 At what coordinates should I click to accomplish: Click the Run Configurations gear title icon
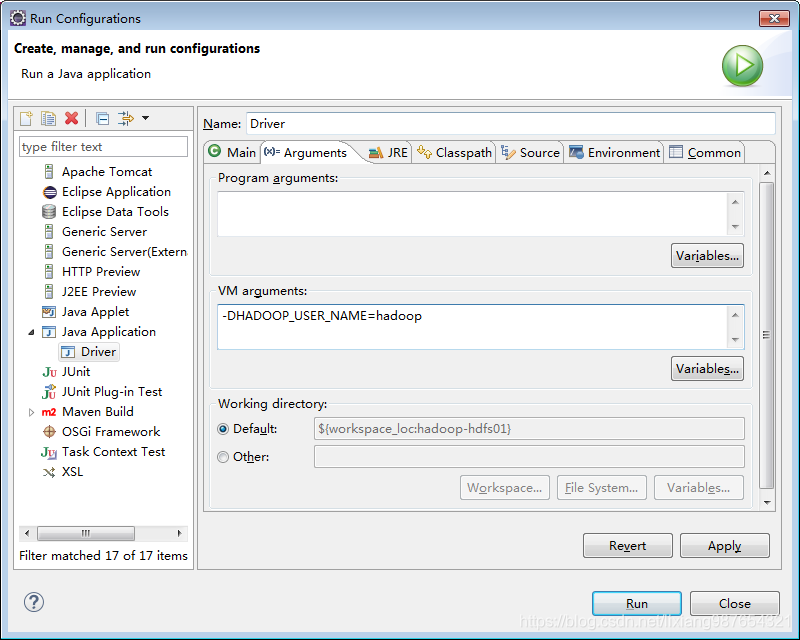pyautogui.click(x=17, y=18)
